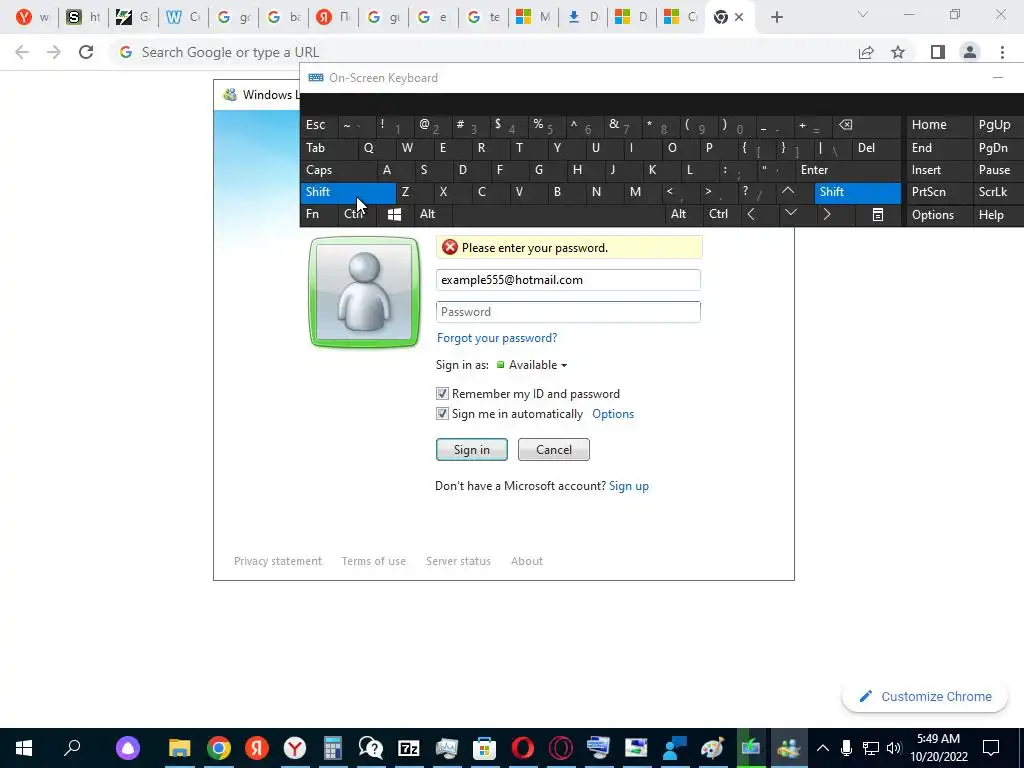The width and height of the screenshot is (1024, 768).
Task: Go back with the Chrome back arrow
Action: 22,52
